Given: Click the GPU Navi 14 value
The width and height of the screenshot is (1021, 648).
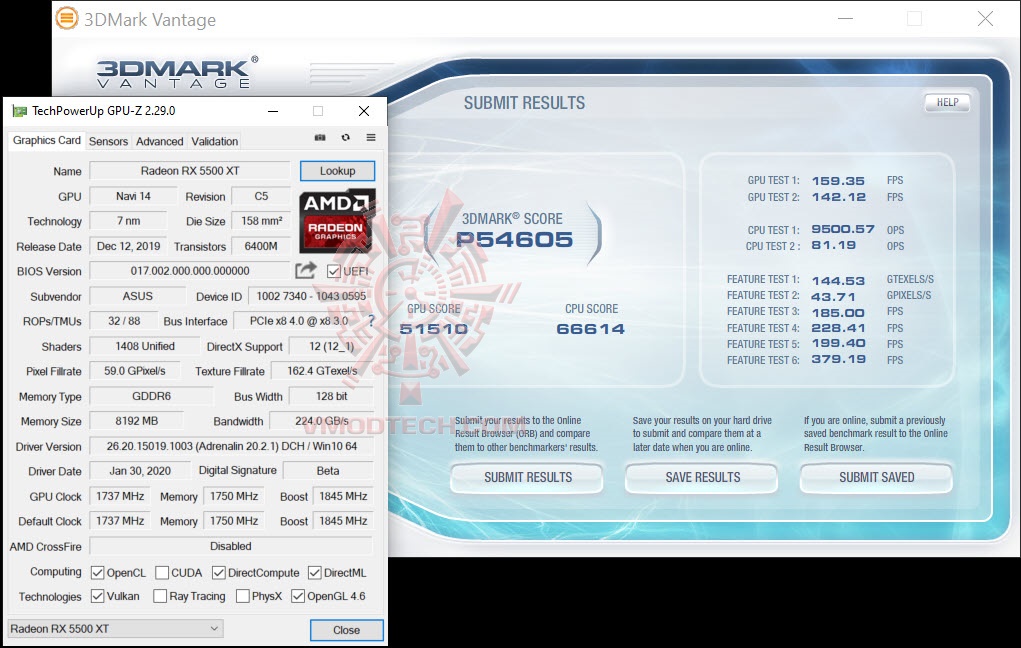Looking at the screenshot, I should (x=133, y=196).
